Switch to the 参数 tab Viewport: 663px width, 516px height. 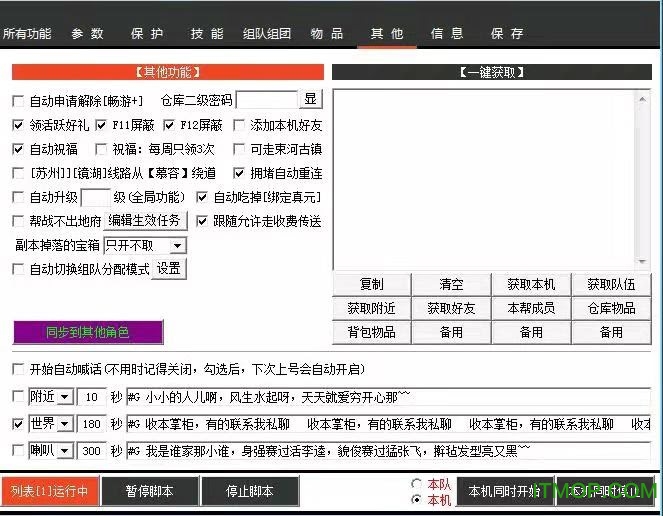click(88, 33)
